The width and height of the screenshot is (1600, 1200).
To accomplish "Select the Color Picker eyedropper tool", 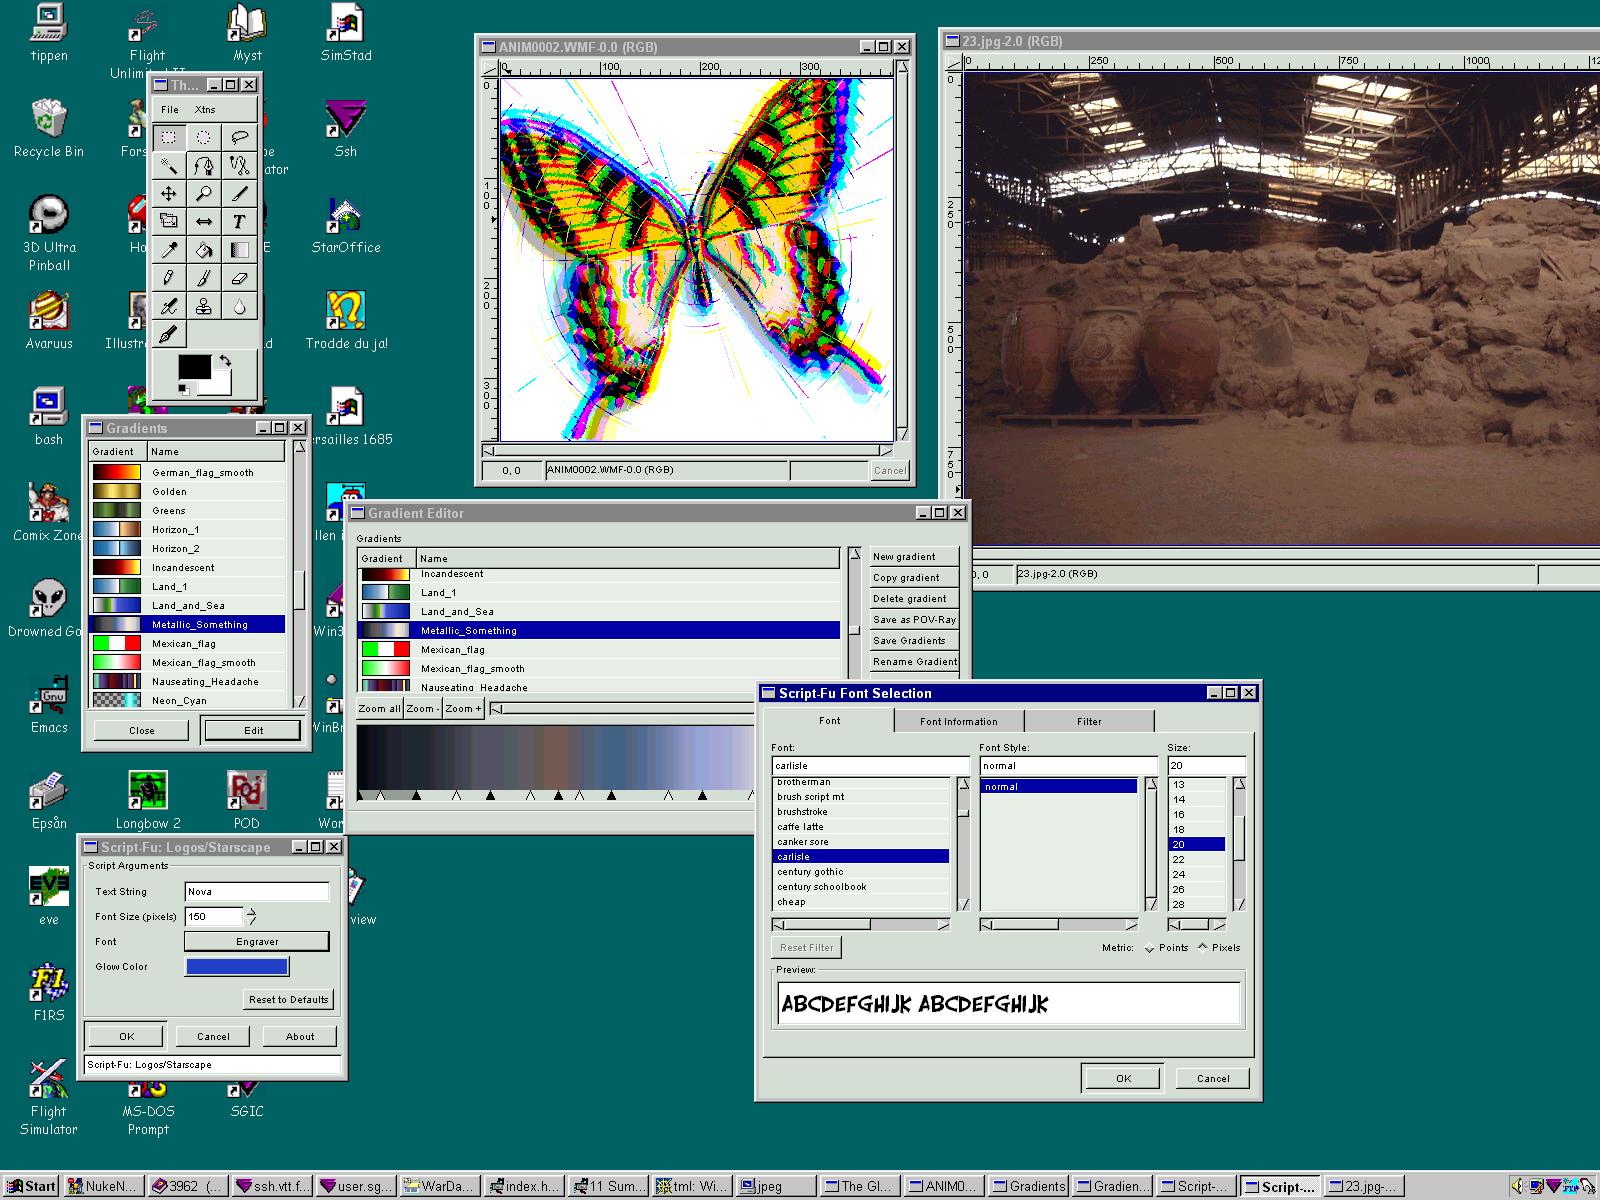I will tap(169, 249).
